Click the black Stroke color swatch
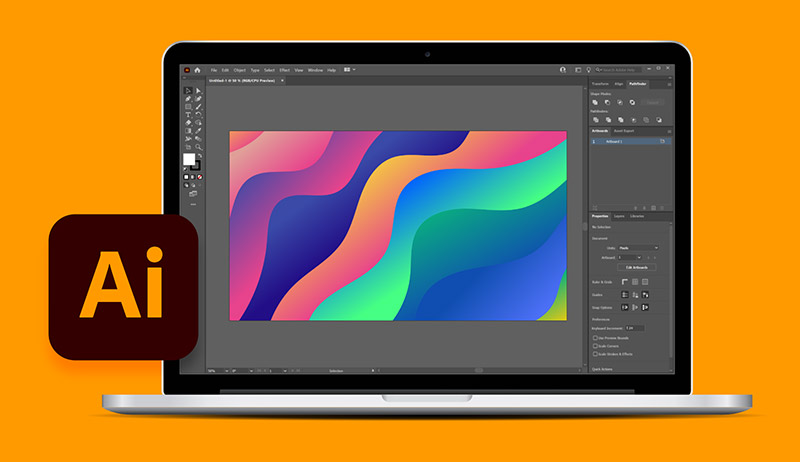Image resolution: width=800 pixels, height=462 pixels. [x=196, y=166]
